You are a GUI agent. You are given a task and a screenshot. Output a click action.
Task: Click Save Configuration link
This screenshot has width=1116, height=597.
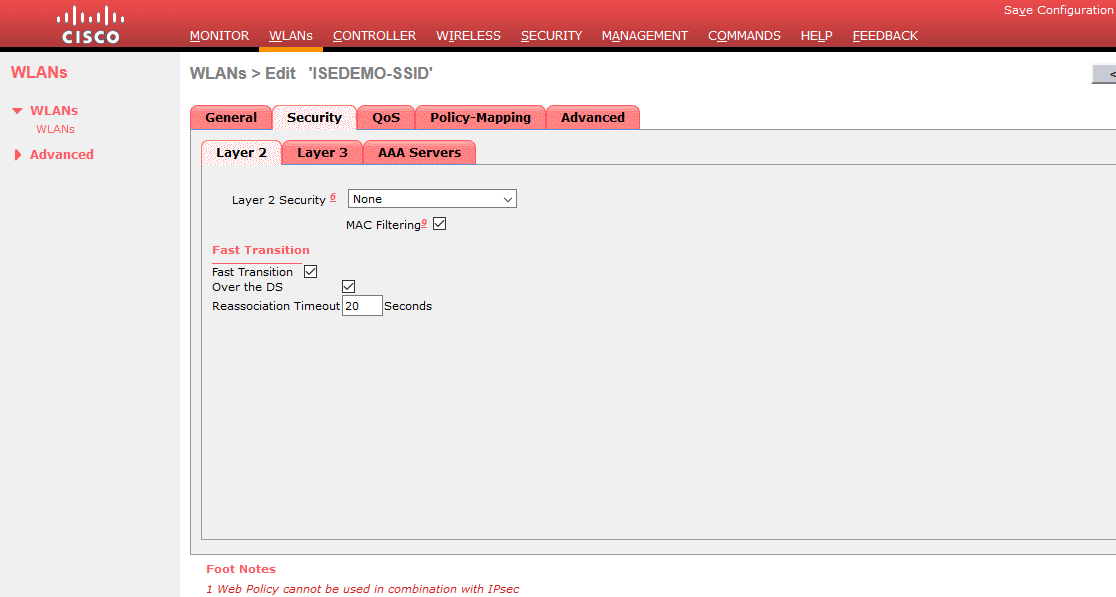[1058, 10]
